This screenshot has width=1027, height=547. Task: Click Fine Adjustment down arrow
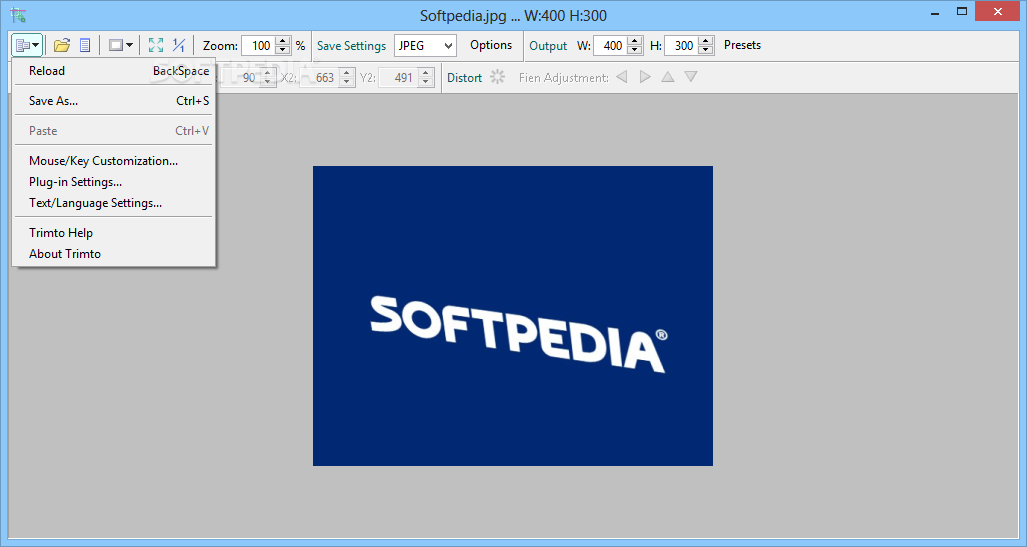point(690,77)
